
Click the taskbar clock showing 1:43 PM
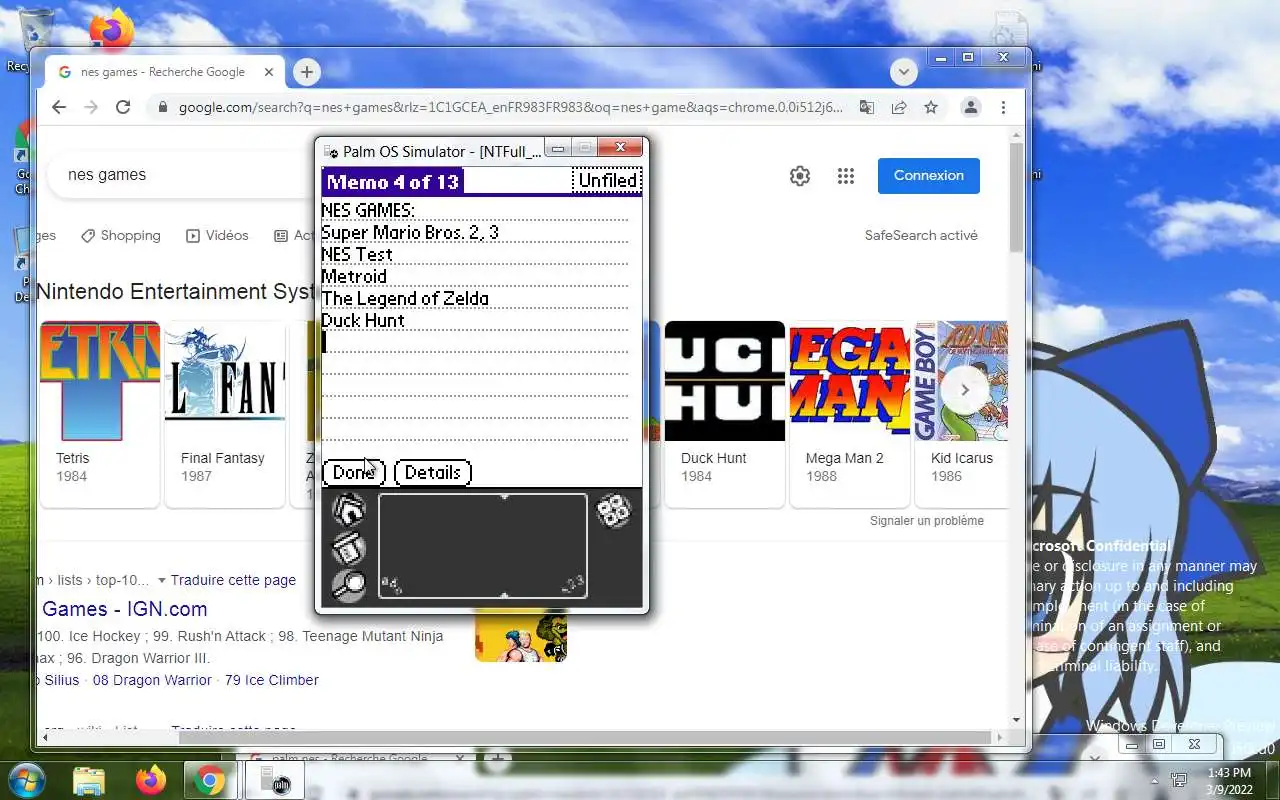click(1229, 780)
